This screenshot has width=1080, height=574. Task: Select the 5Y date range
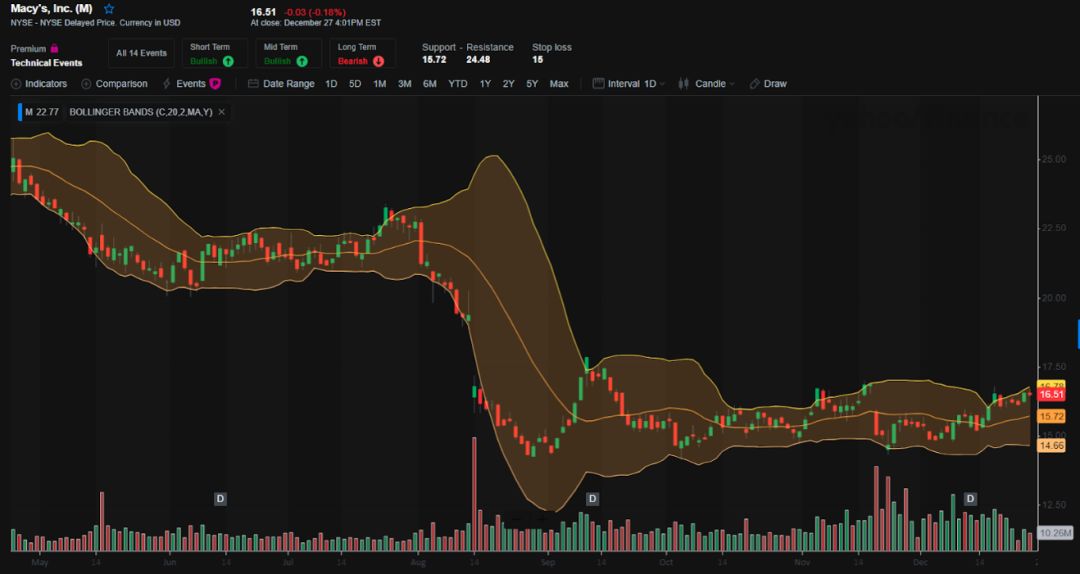click(532, 84)
